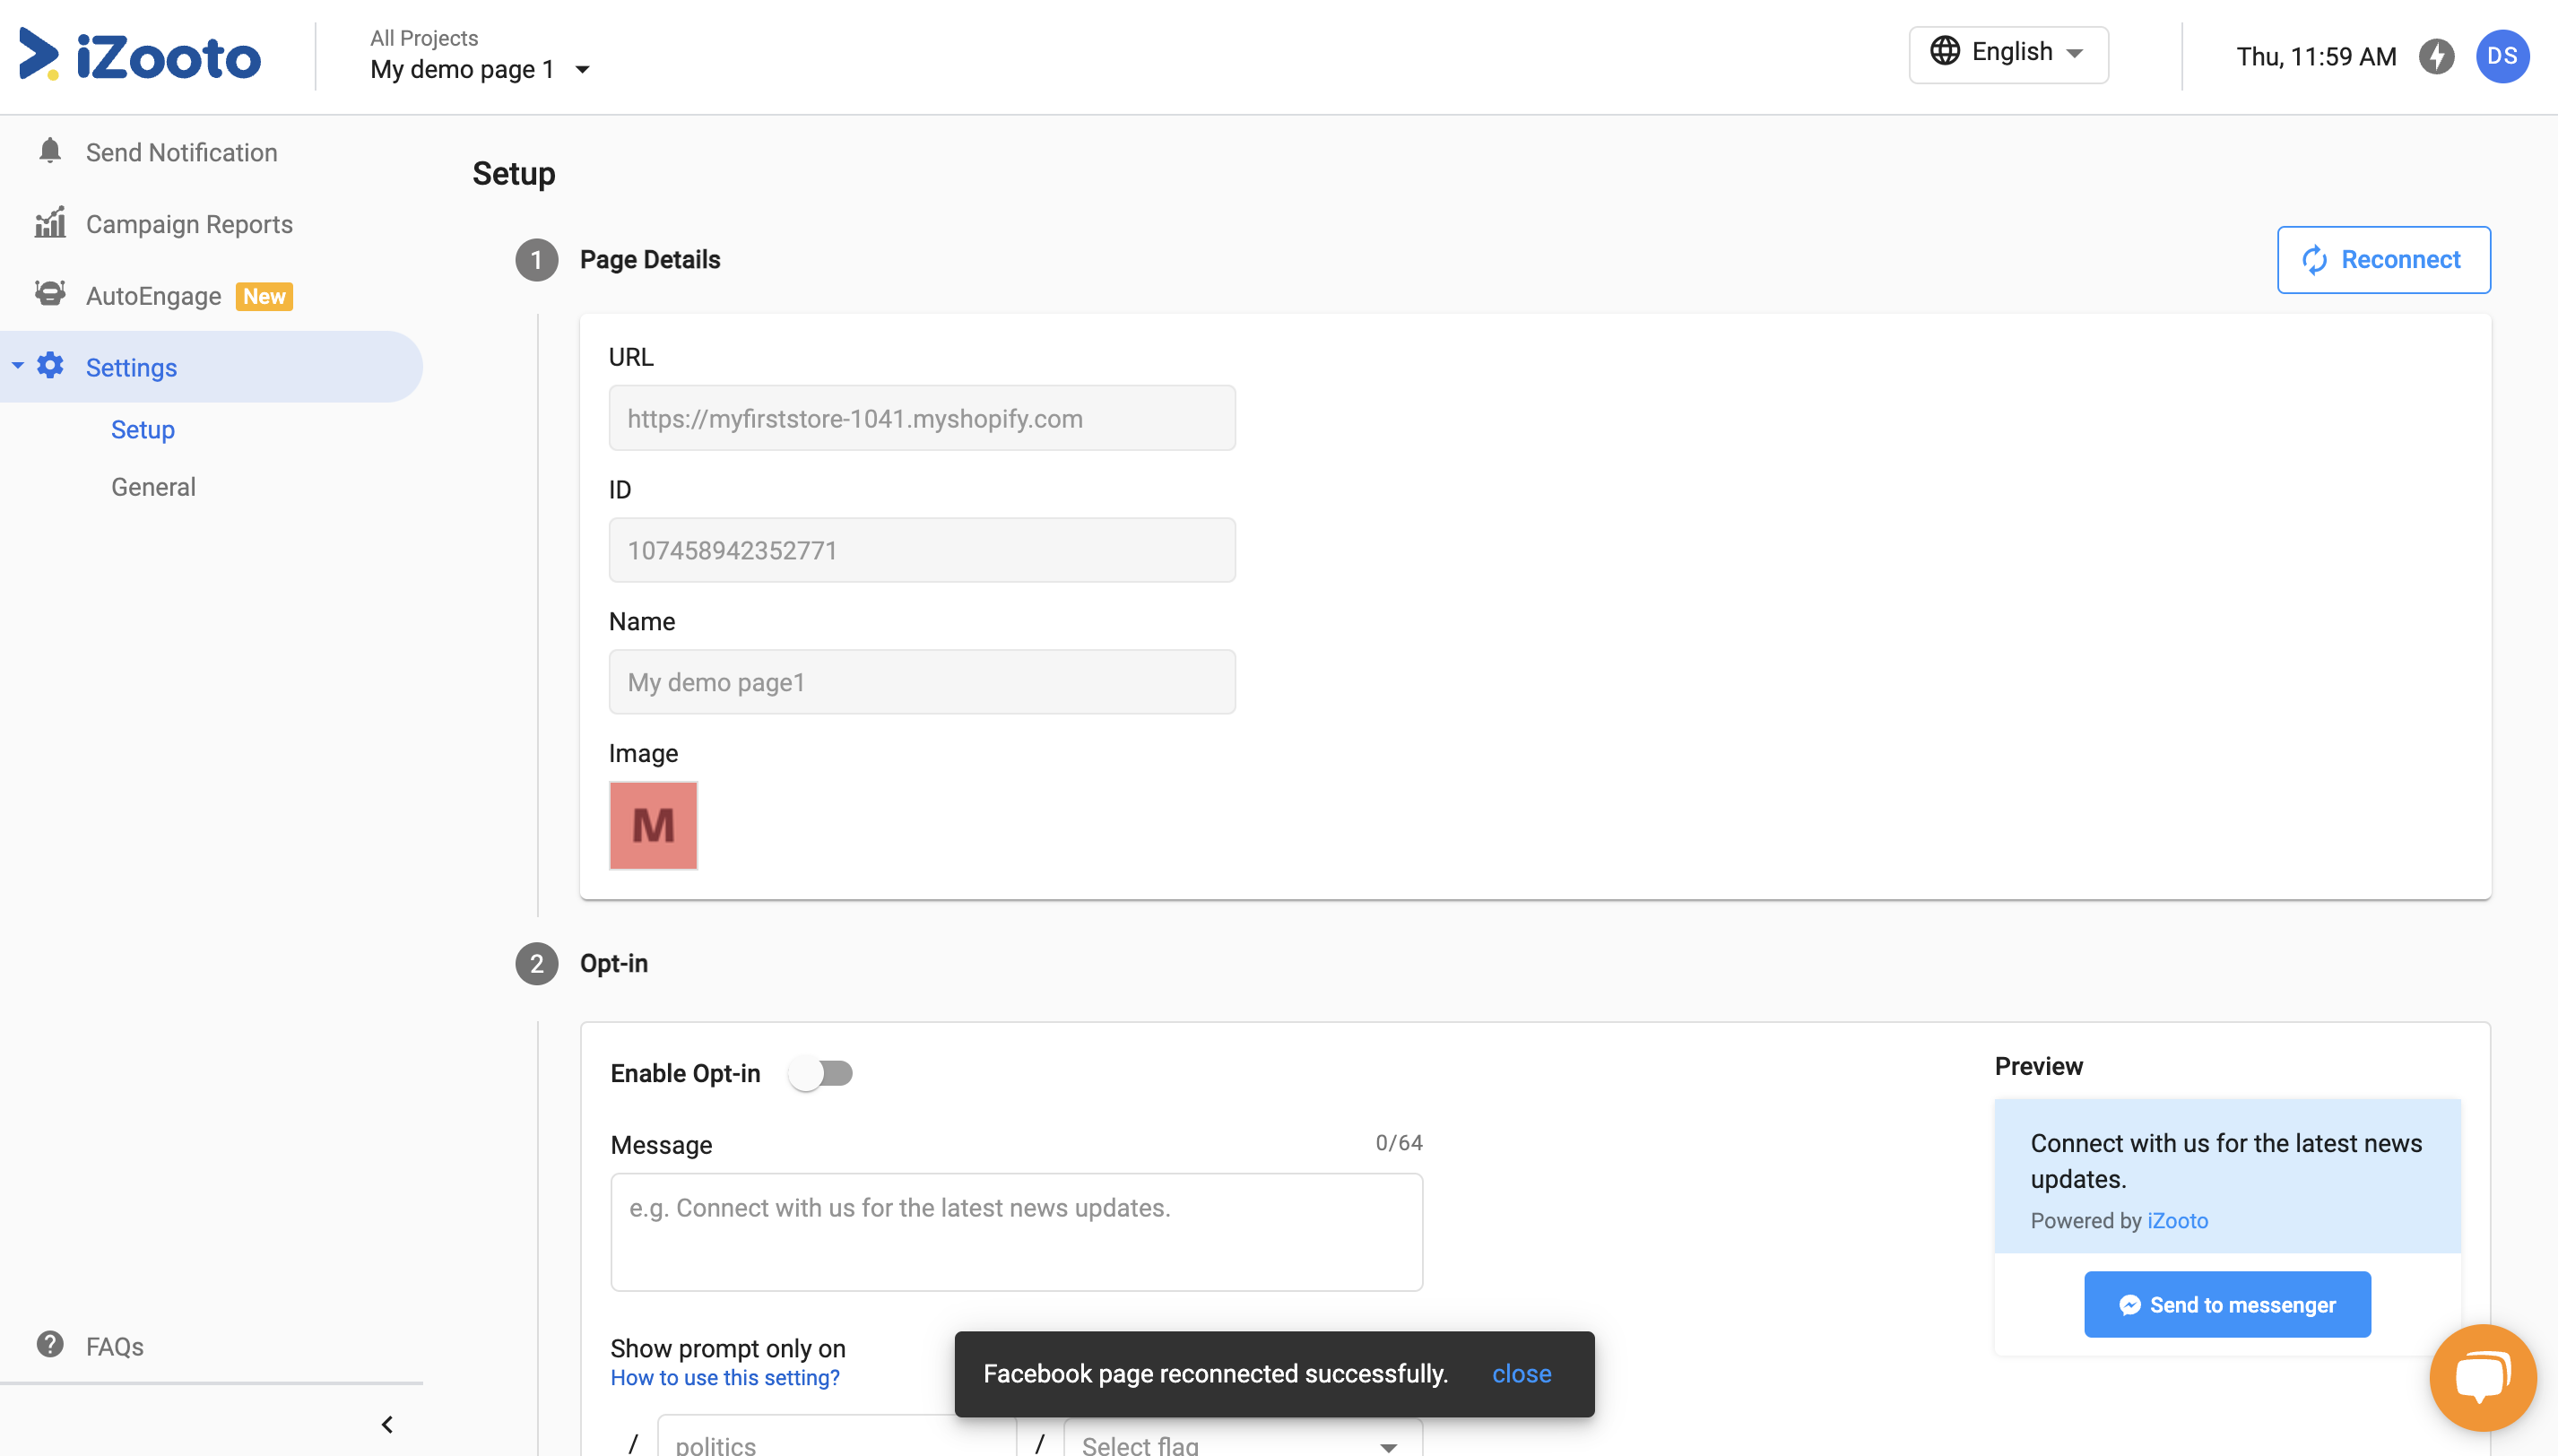Screen dimensions: 2558x1456
Task: Dismiss the notification with the close link
Action: 1521,1374
